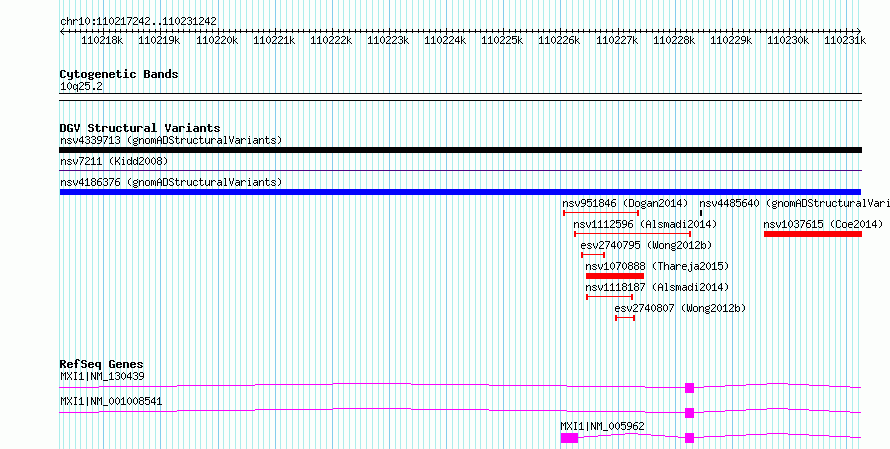The height and width of the screenshot is (449, 890).
Task: Open the nsv4339713 gnomAD variant label
Action: 171,140
